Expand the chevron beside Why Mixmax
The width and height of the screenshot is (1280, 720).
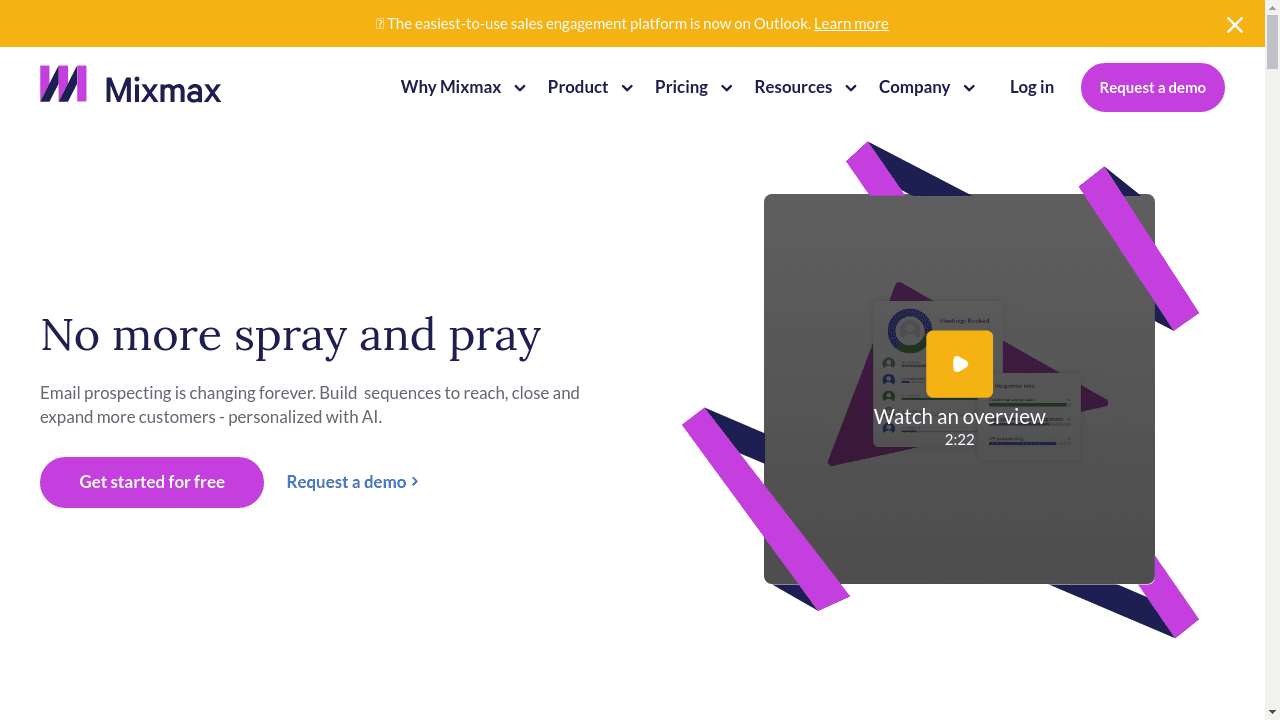pyautogui.click(x=520, y=88)
